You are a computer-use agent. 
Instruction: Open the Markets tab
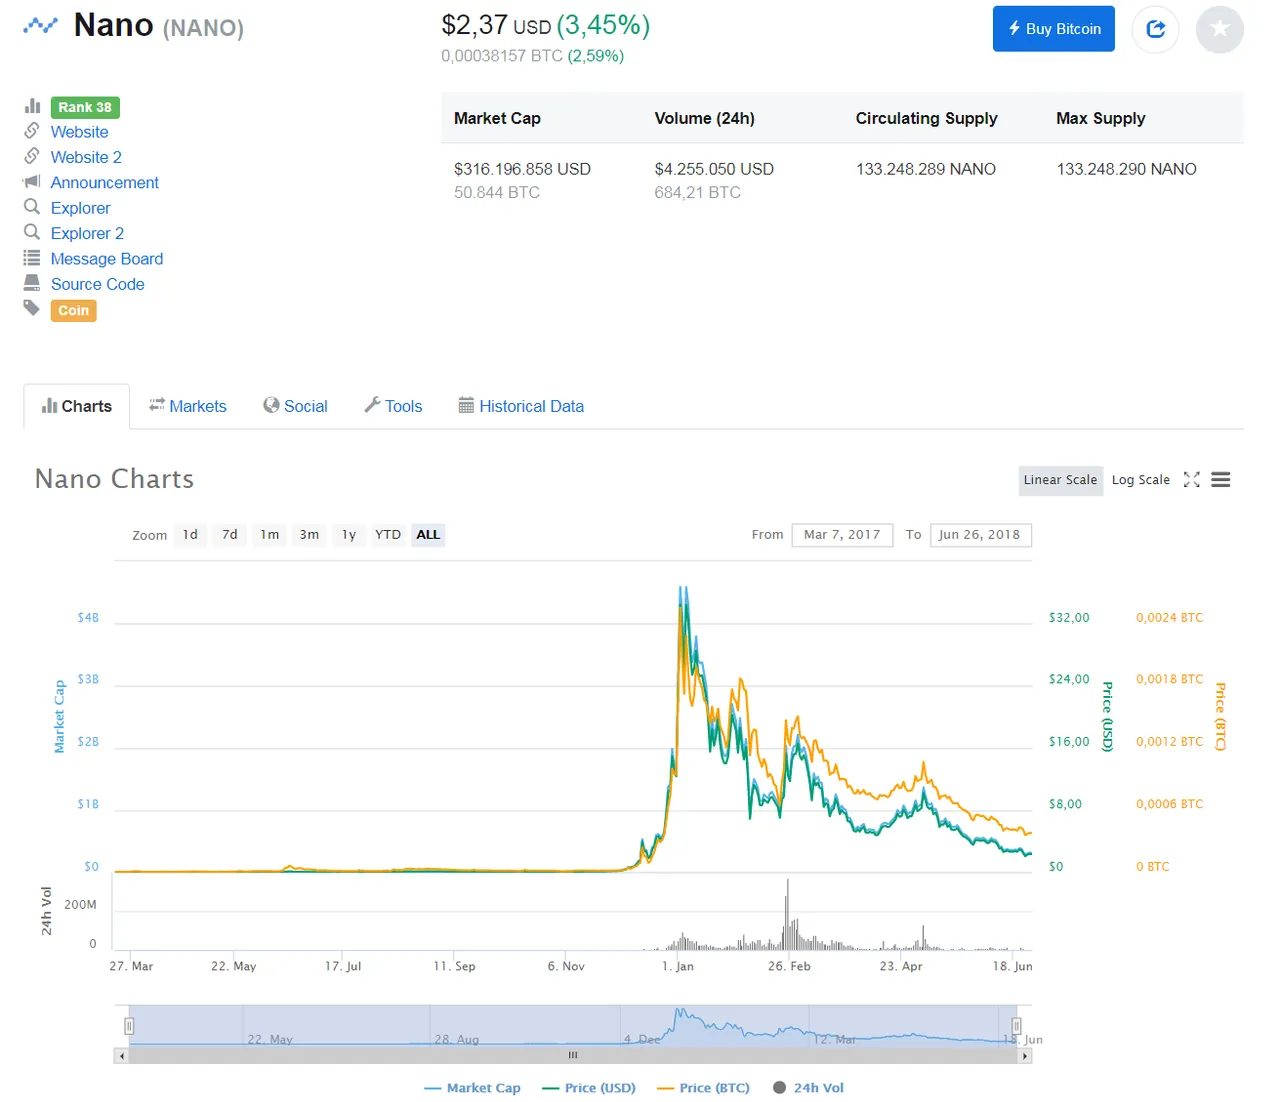(x=188, y=406)
